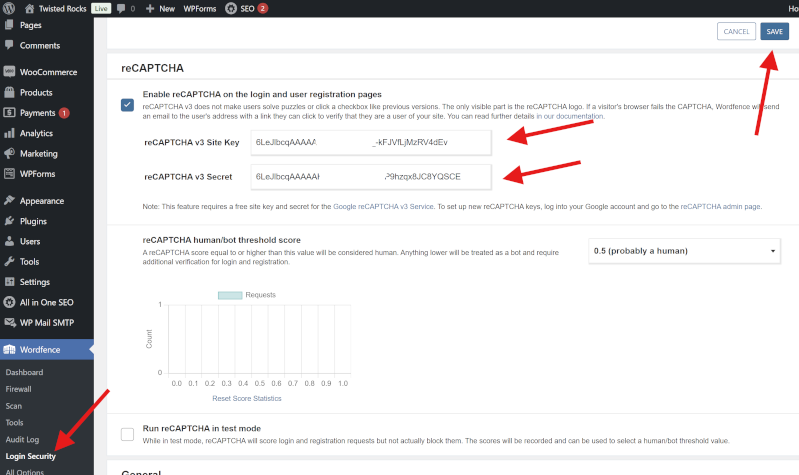Click the WooCommerce sidebar icon
The height and width of the screenshot is (475, 799).
[x=9, y=72]
